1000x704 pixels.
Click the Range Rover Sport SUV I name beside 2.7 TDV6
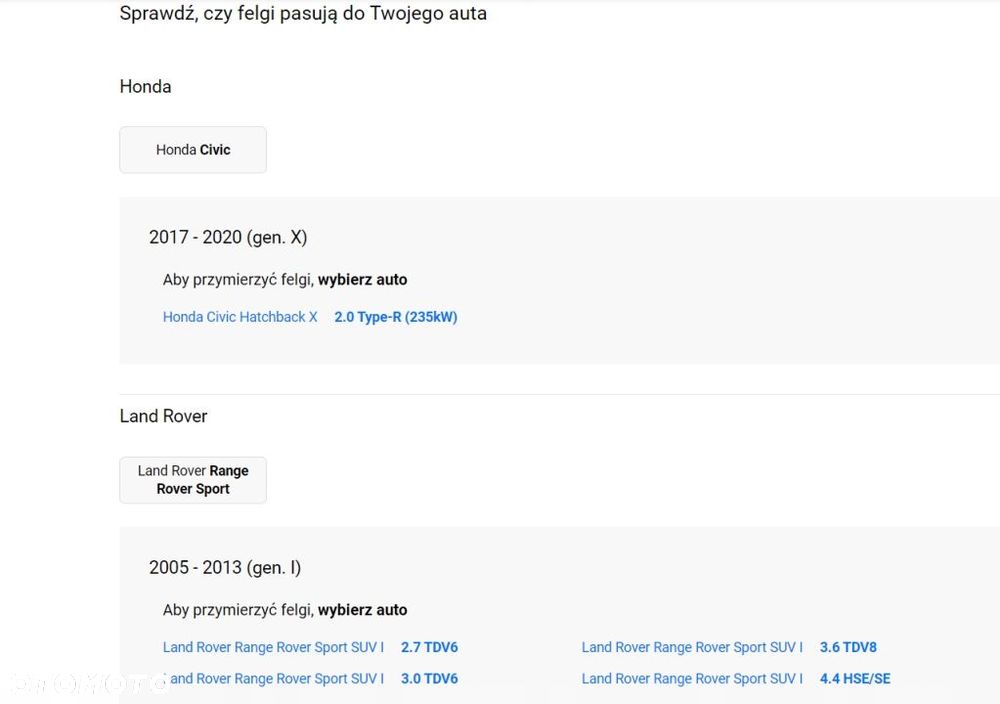tap(273, 647)
